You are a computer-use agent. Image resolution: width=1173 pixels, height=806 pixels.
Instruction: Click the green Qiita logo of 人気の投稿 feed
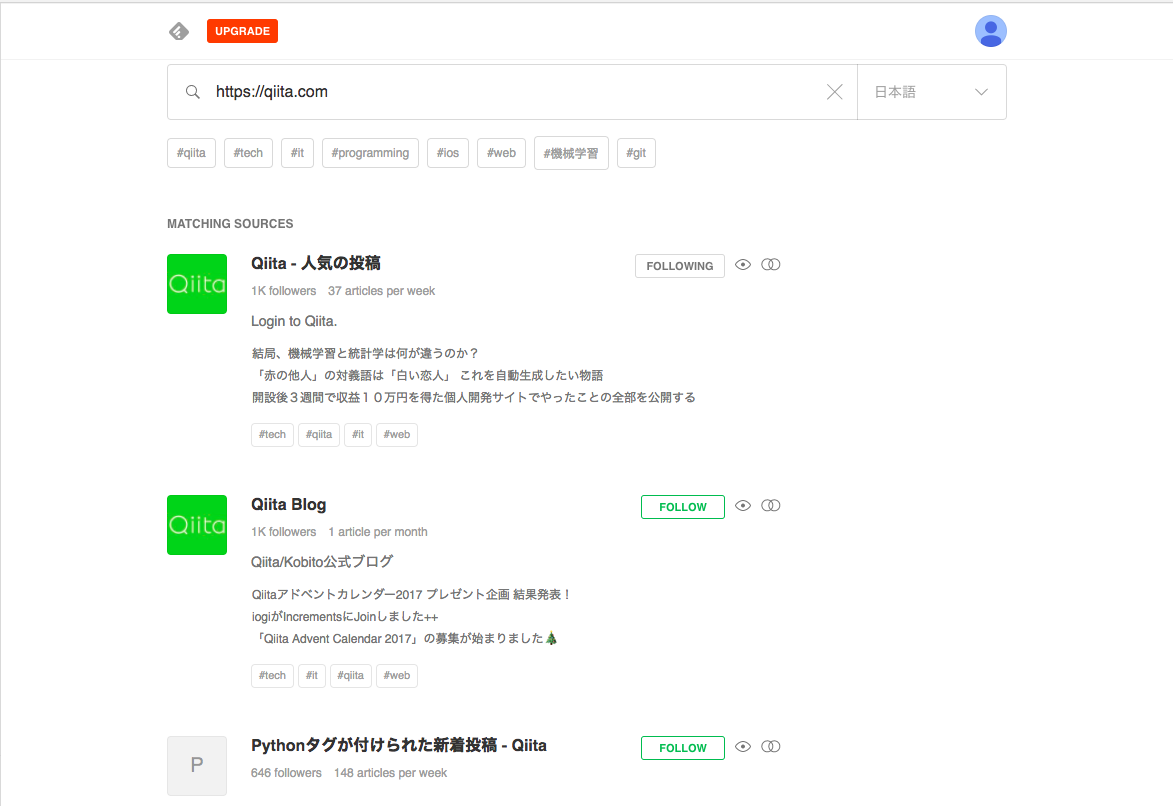pyautogui.click(x=197, y=283)
